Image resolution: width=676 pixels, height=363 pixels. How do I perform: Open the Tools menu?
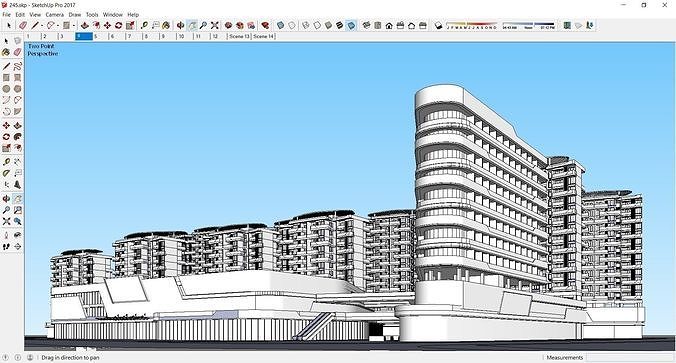[92, 15]
